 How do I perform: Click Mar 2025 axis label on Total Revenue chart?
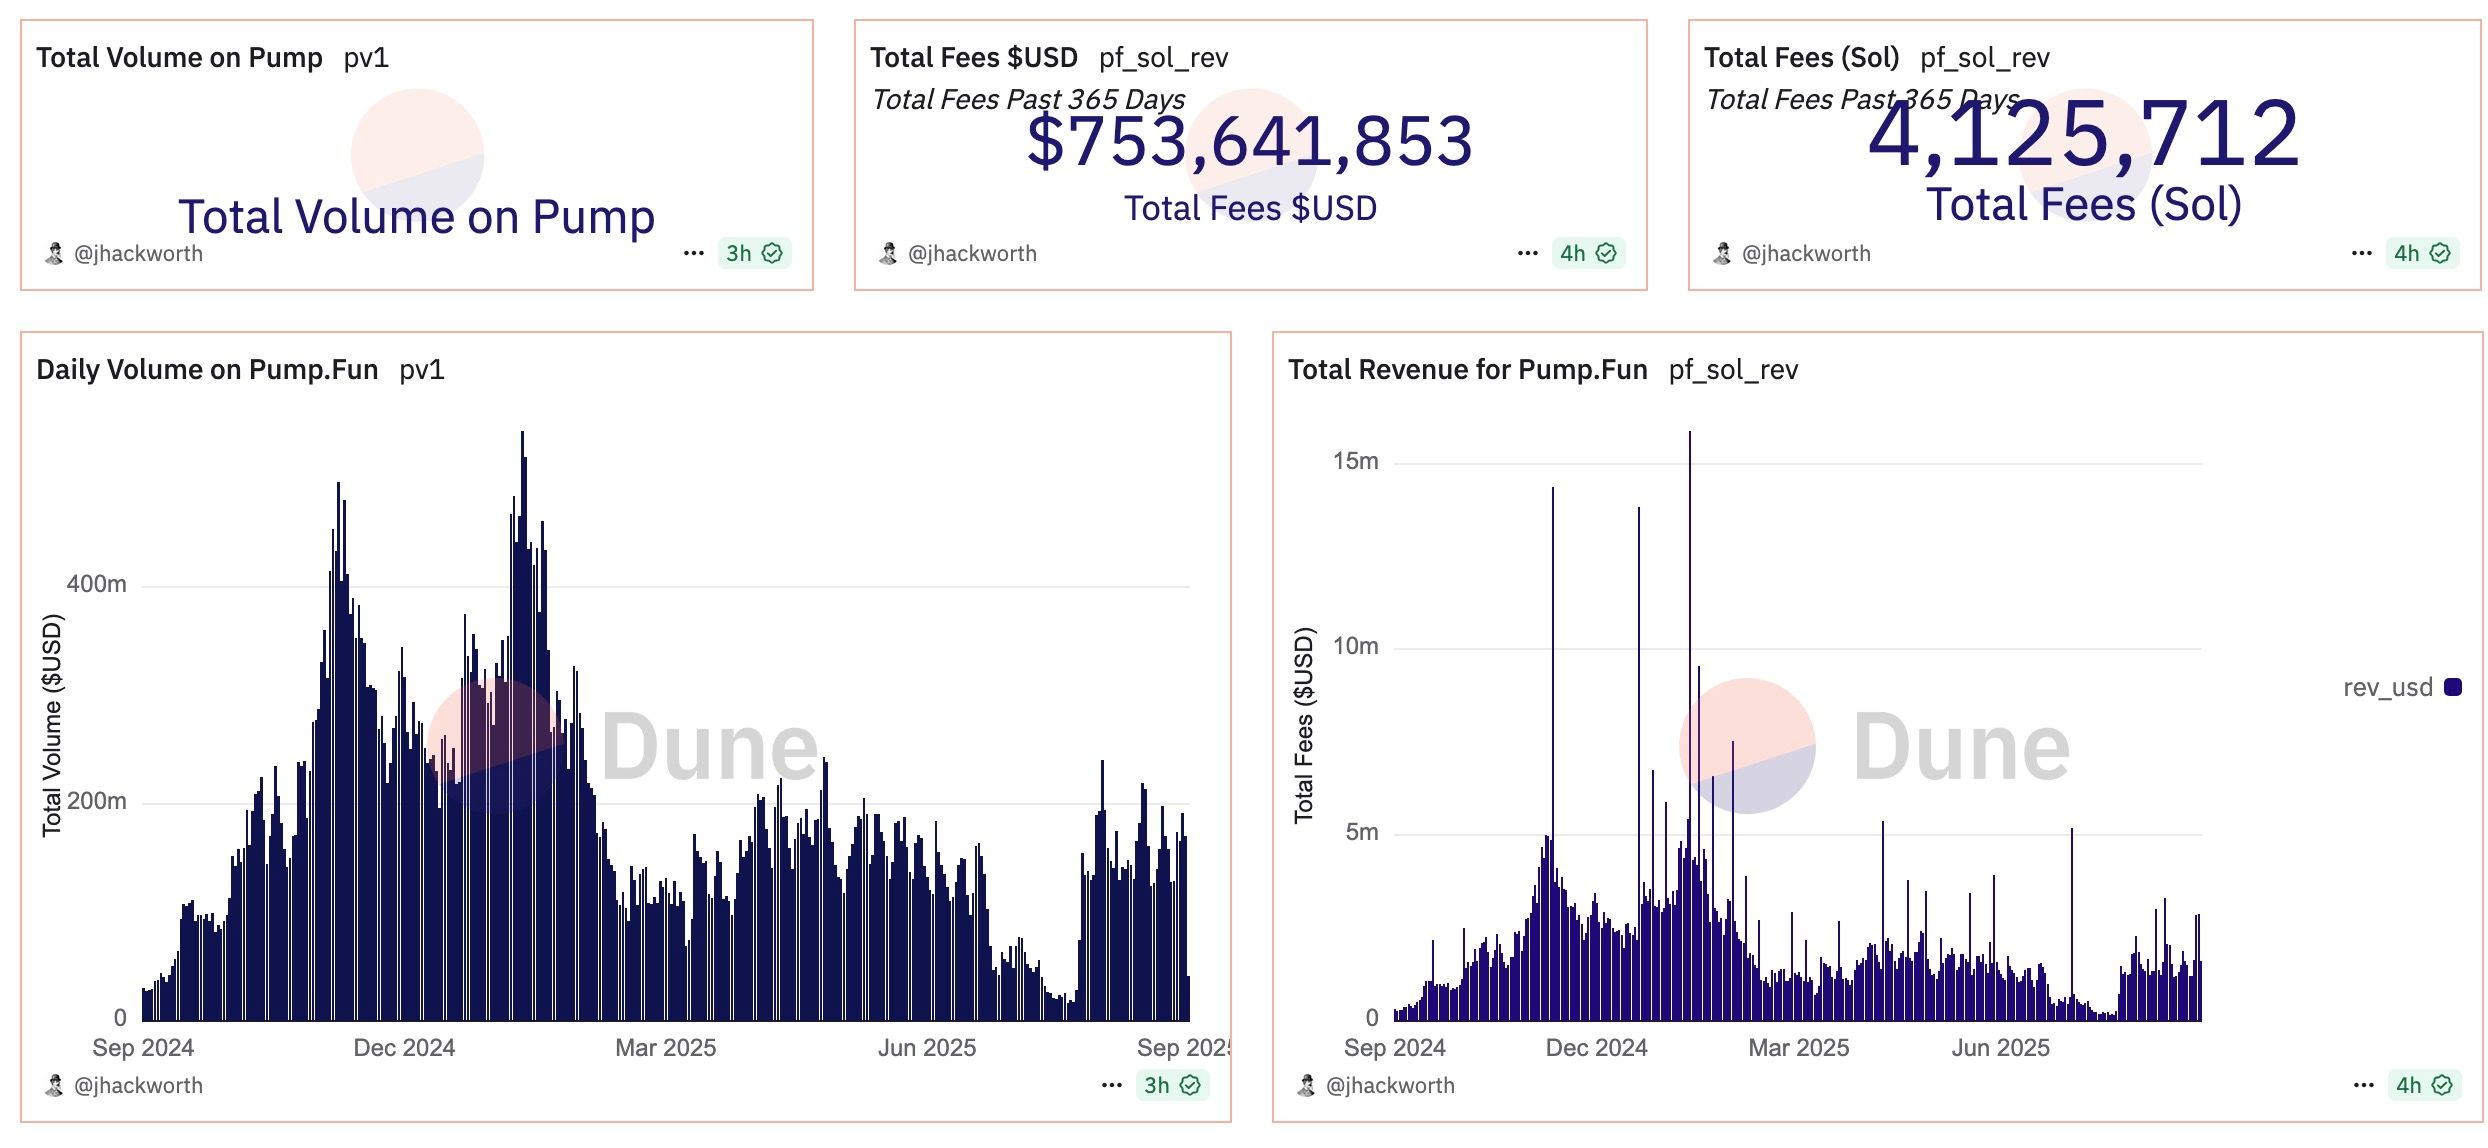[1799, 1048]
